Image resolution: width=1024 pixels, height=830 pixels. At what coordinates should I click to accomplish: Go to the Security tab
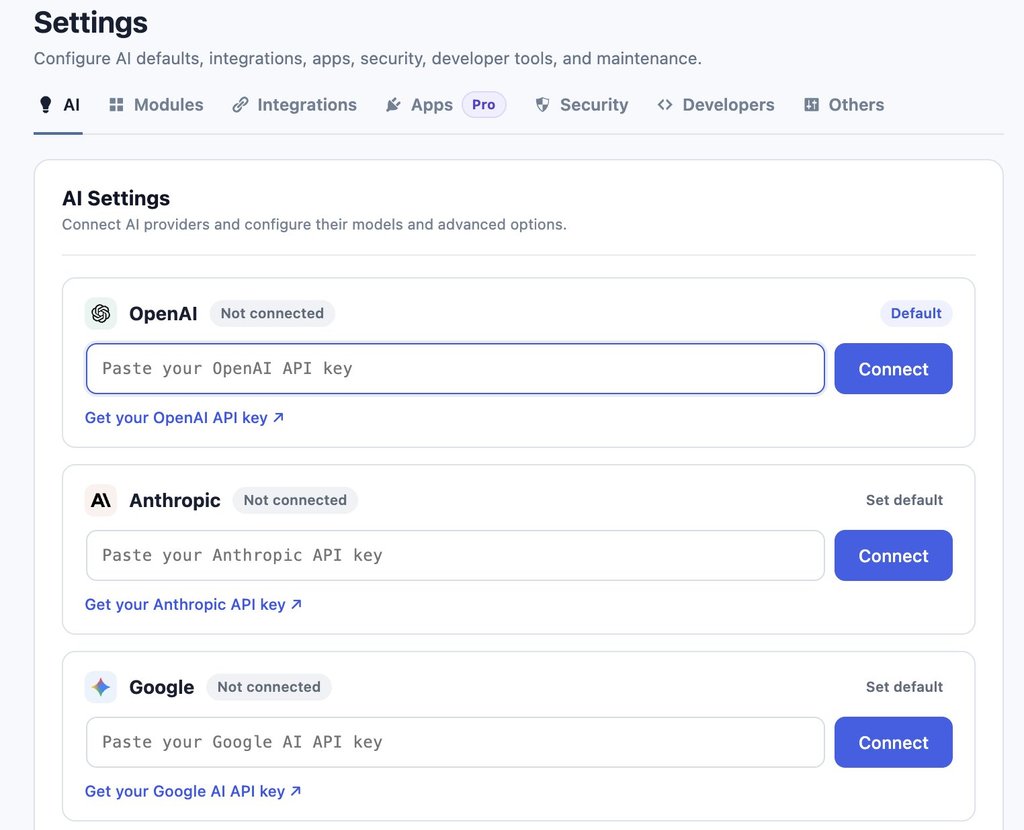click(x=582, y=105)
